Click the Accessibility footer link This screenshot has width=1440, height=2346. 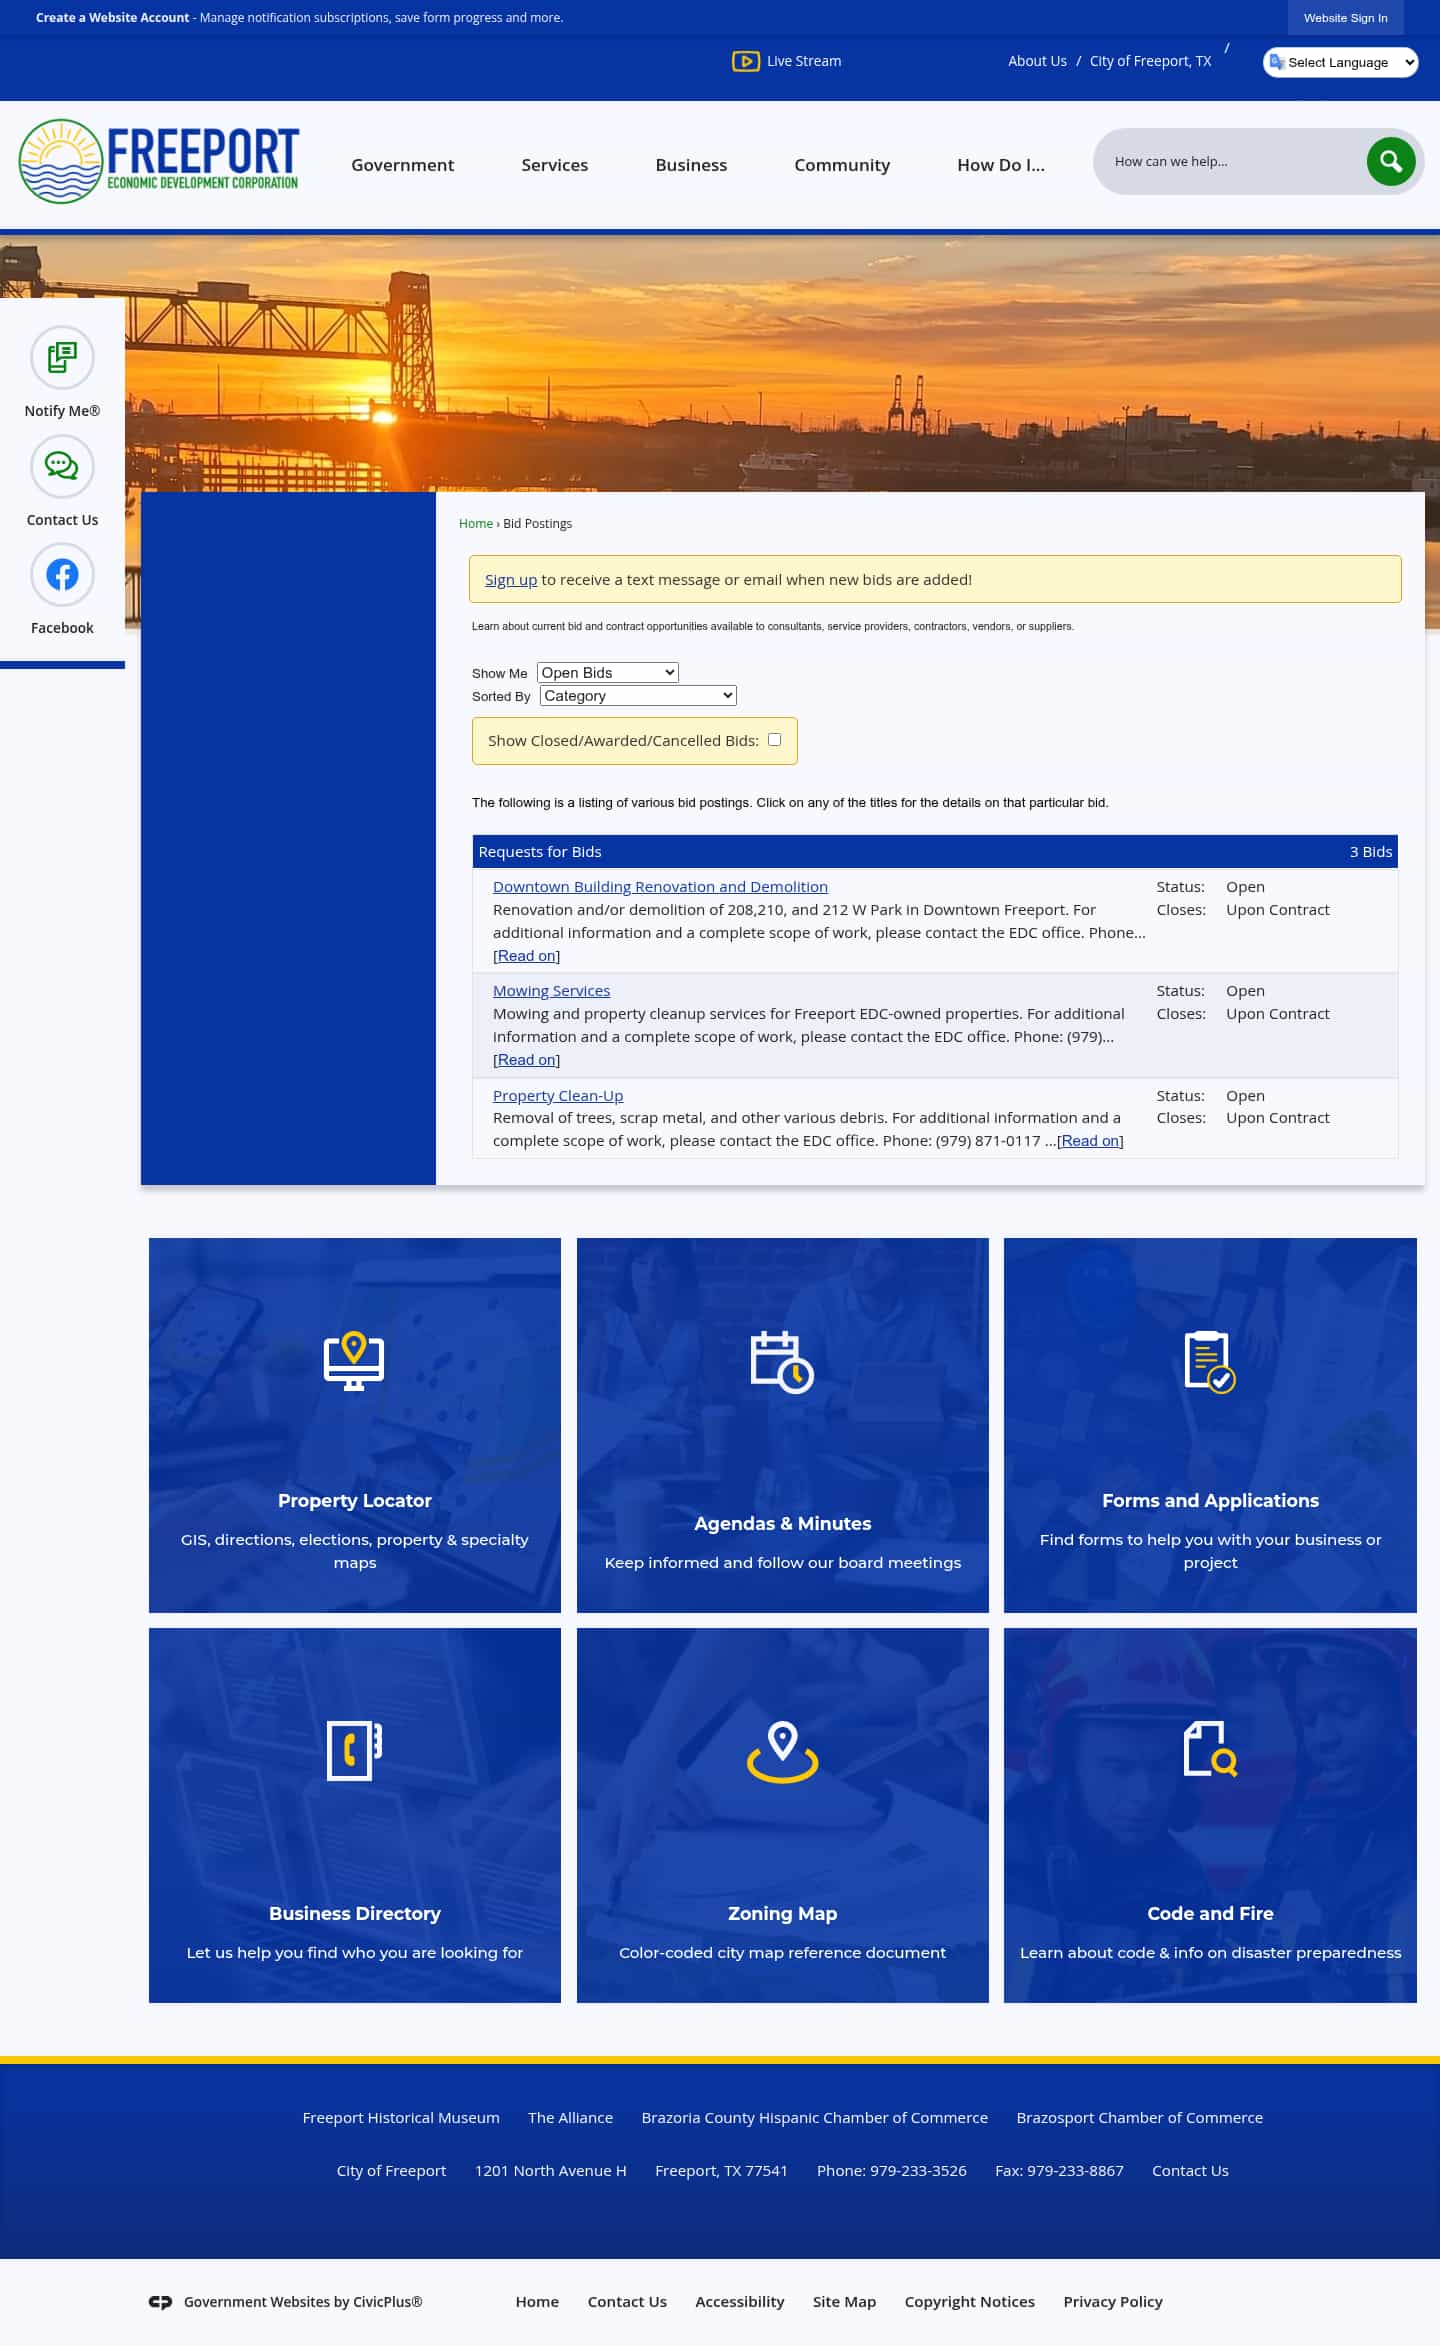point(739,2301)
